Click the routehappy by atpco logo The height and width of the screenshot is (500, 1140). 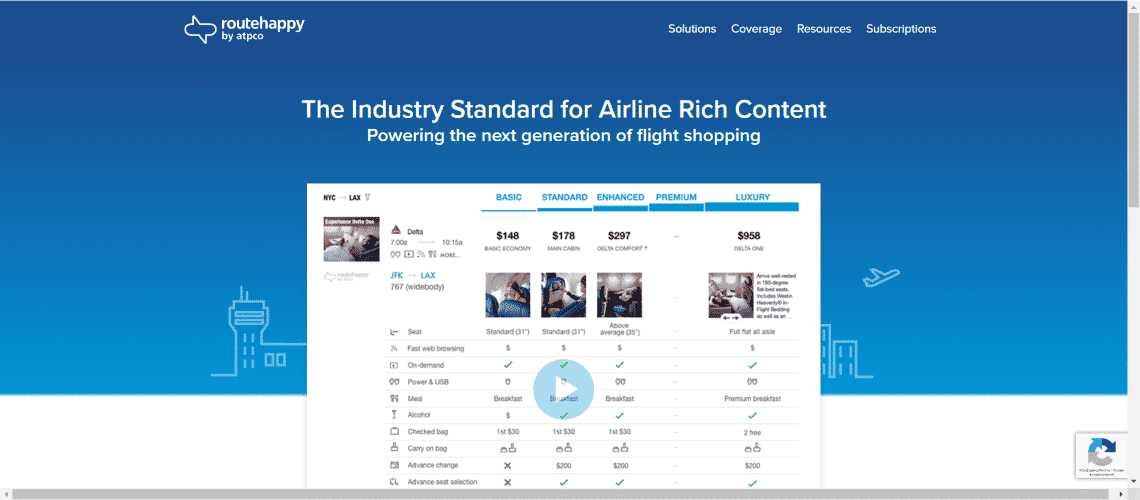(x=244, y=28)
